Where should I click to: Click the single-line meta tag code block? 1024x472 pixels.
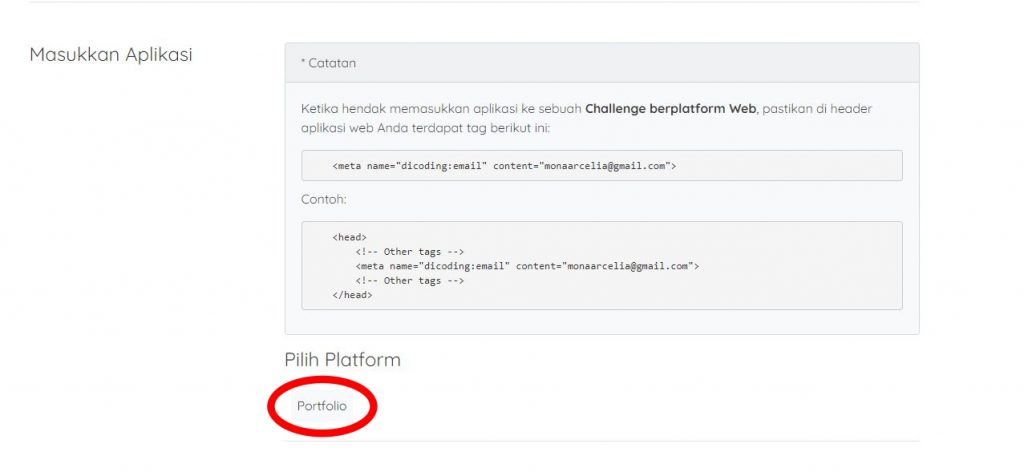[601, 166]
